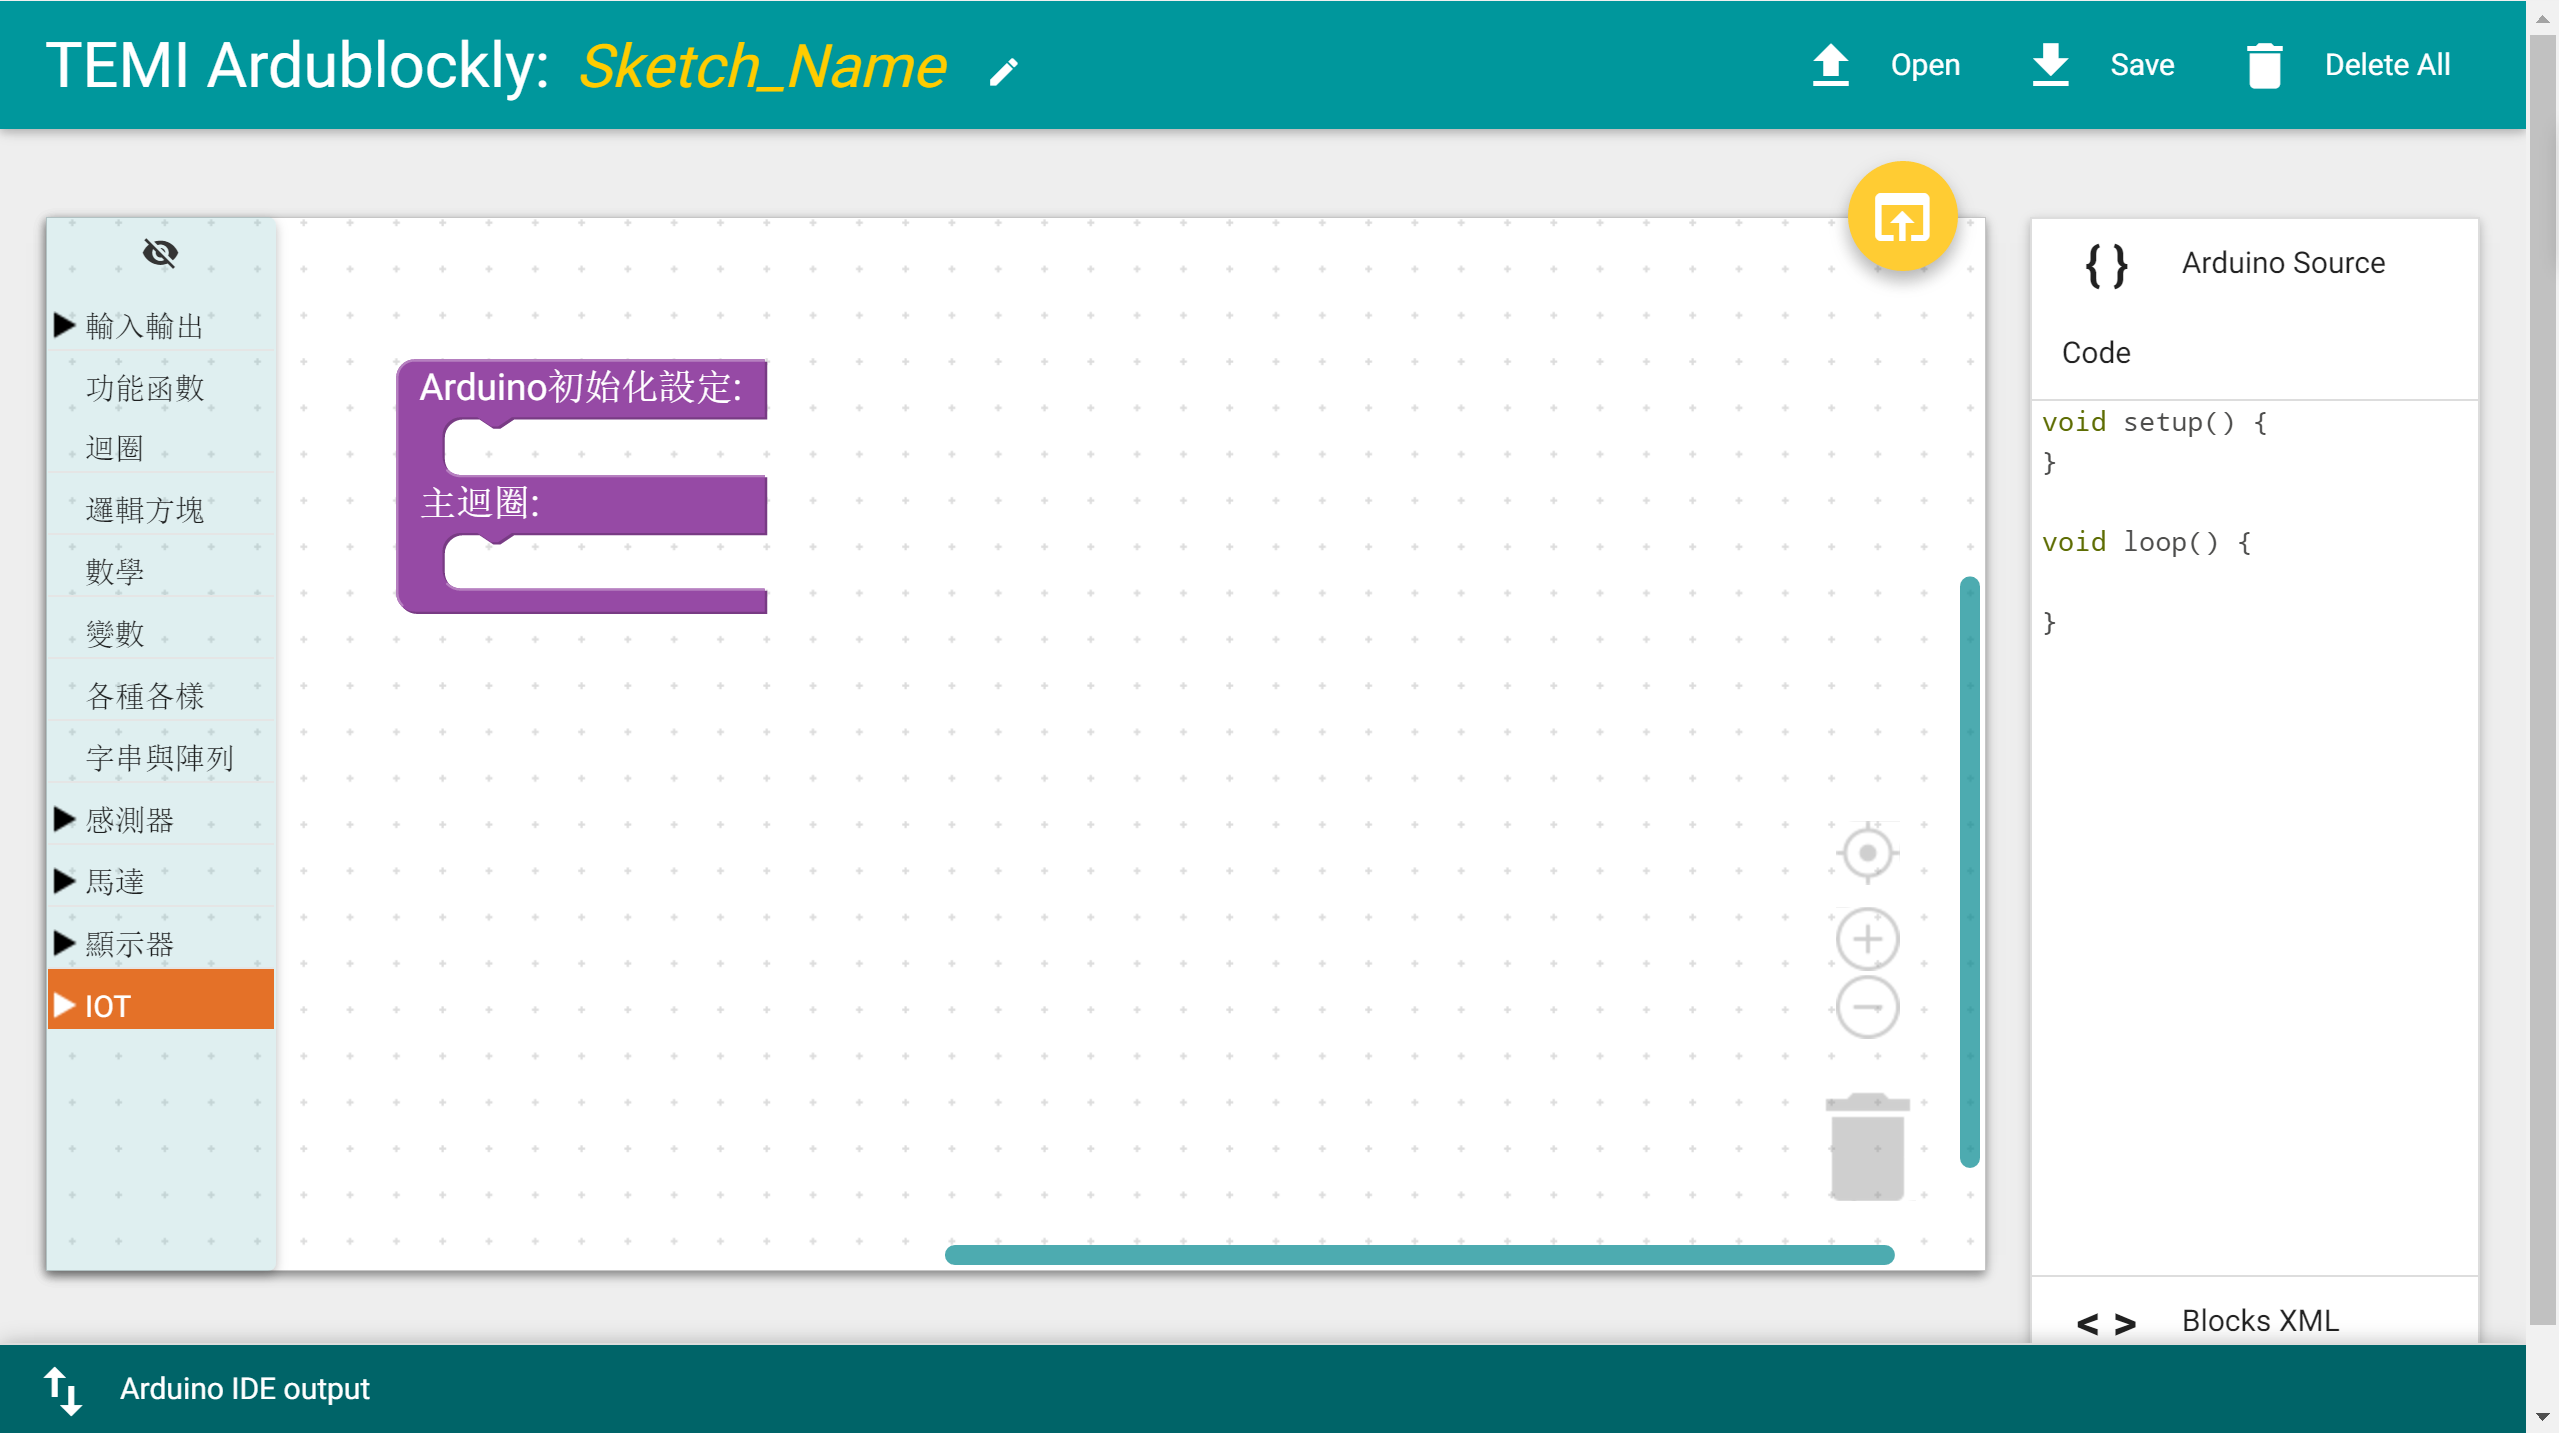Viewport: 2559px width, 1433px height.
Task: Zoom out the blocks workspace
Action: tap(1867, 1007)
